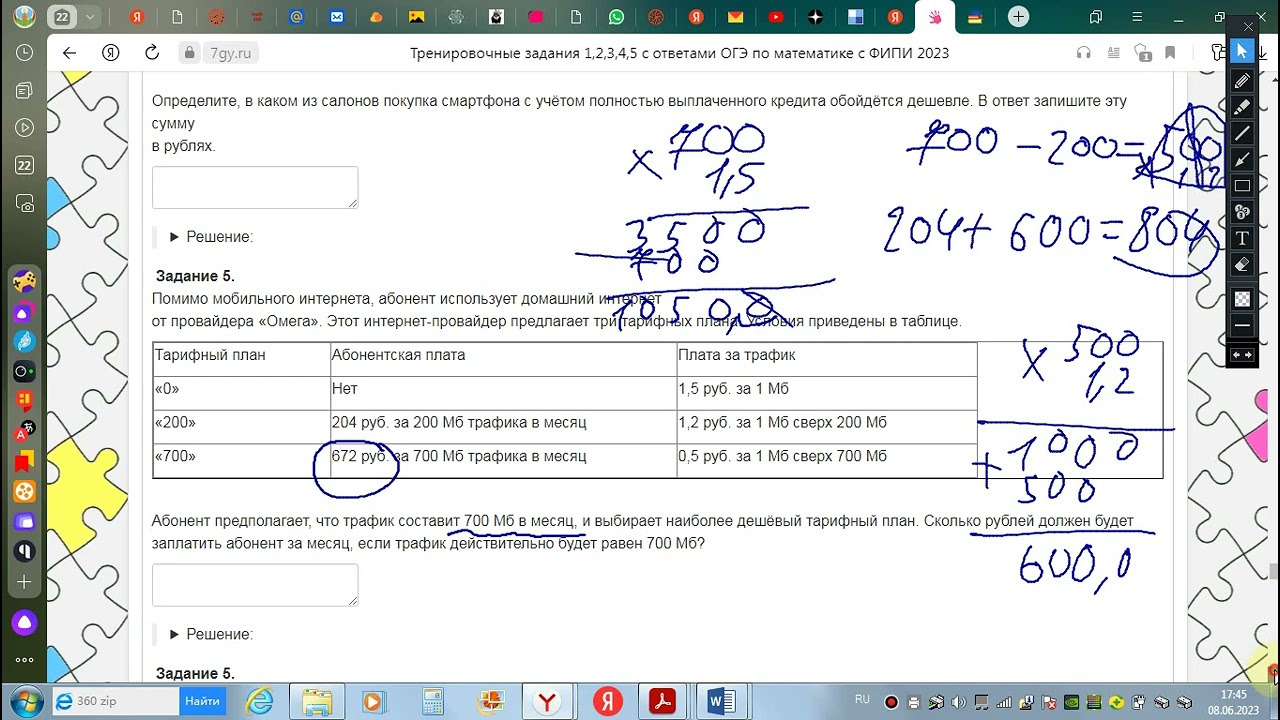
Task: Open Internet Explorer from taskbar
Action: [x=259, y=701]
